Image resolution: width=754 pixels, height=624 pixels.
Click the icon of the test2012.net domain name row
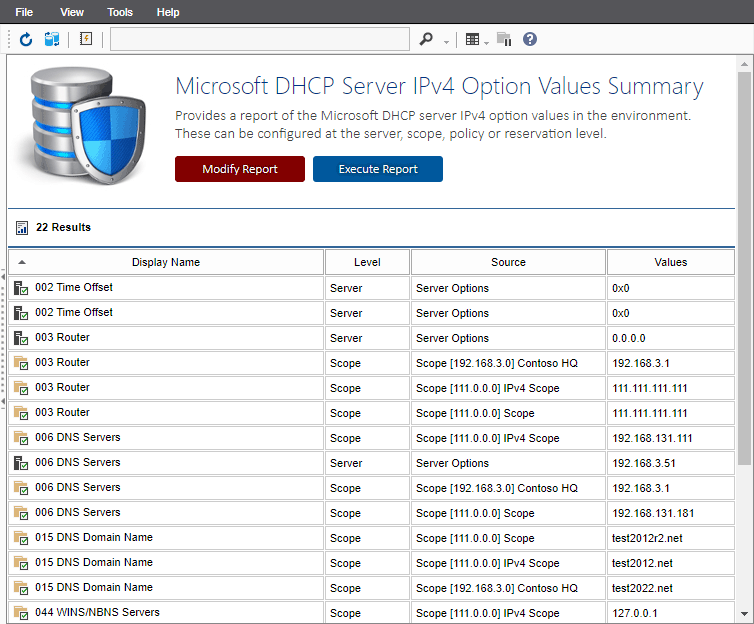tap(21, 563)
